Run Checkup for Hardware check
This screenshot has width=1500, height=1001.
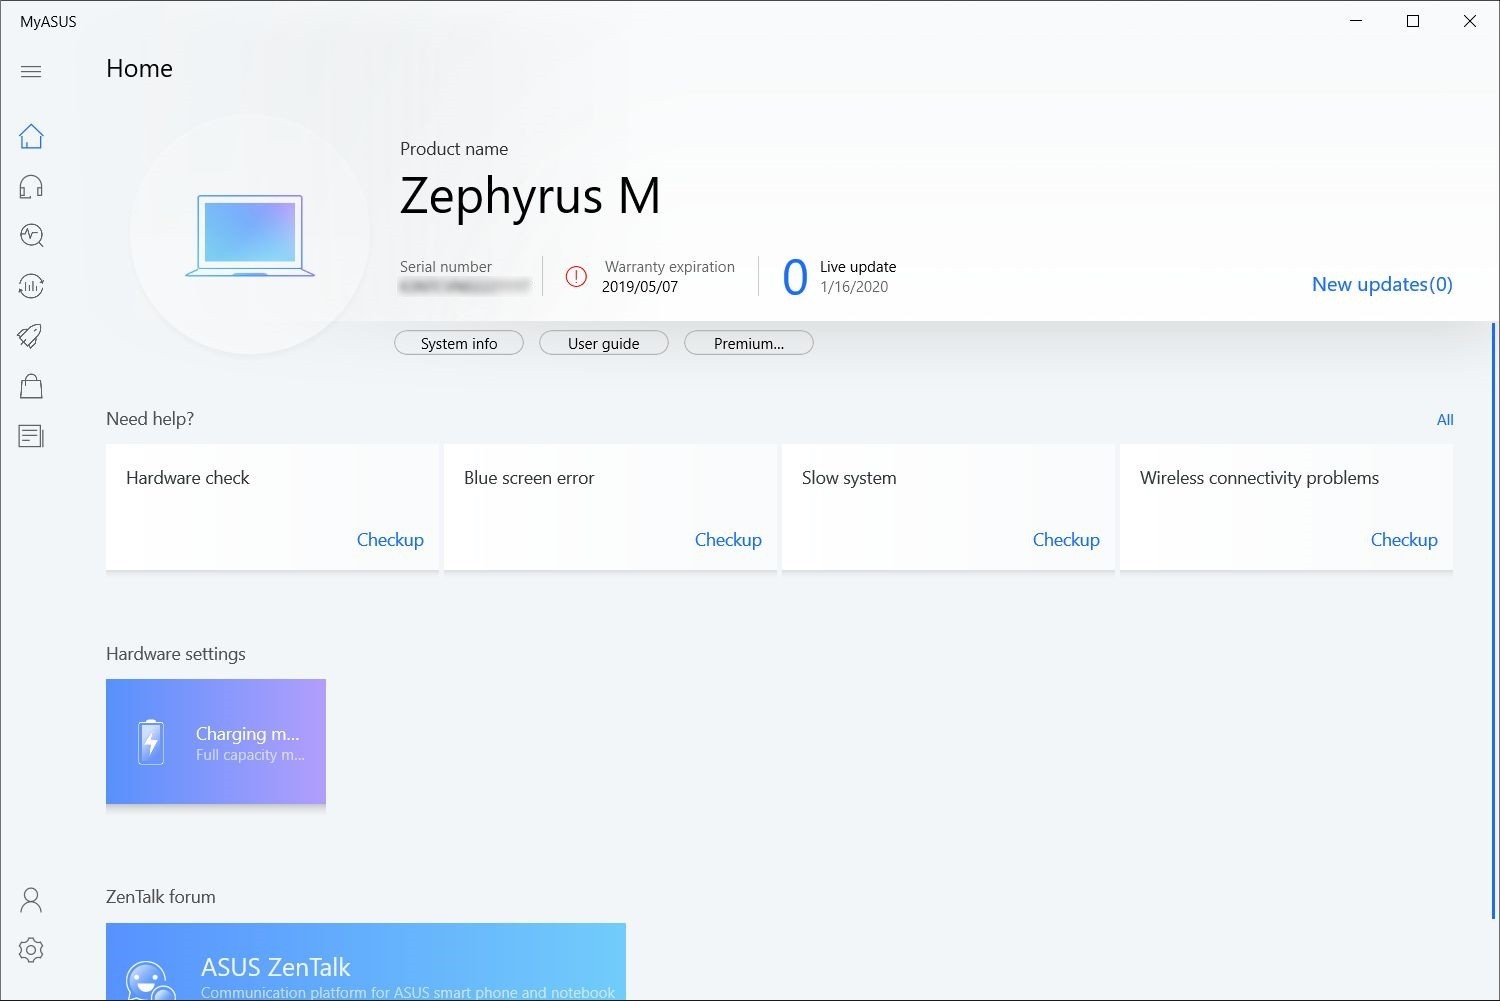[390, 540]
